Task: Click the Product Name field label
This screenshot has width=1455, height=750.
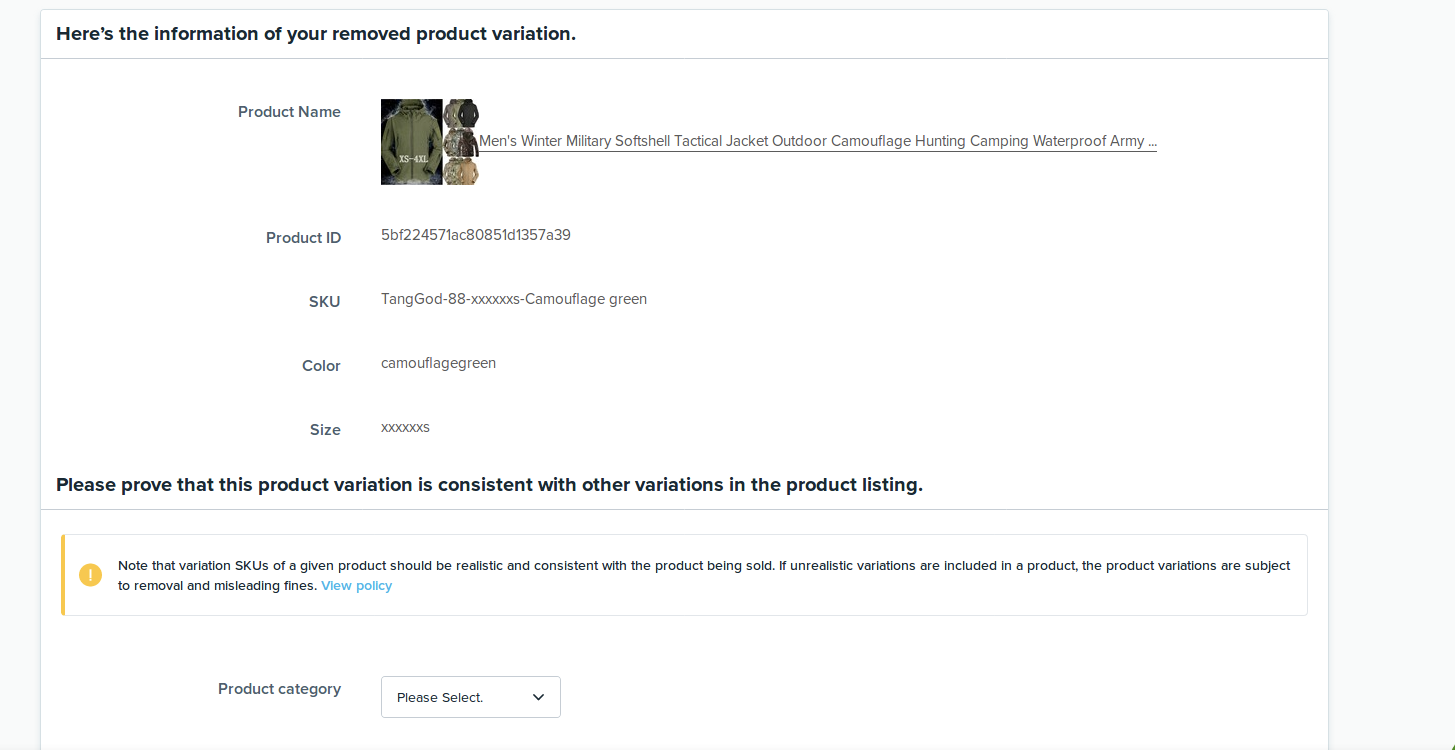Action: click(x=289, y=112)
